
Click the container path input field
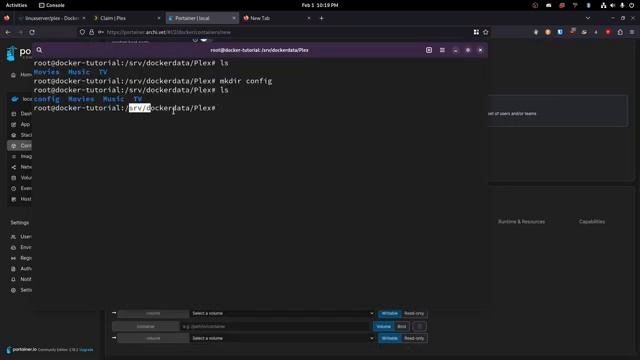tap(275, 327)
